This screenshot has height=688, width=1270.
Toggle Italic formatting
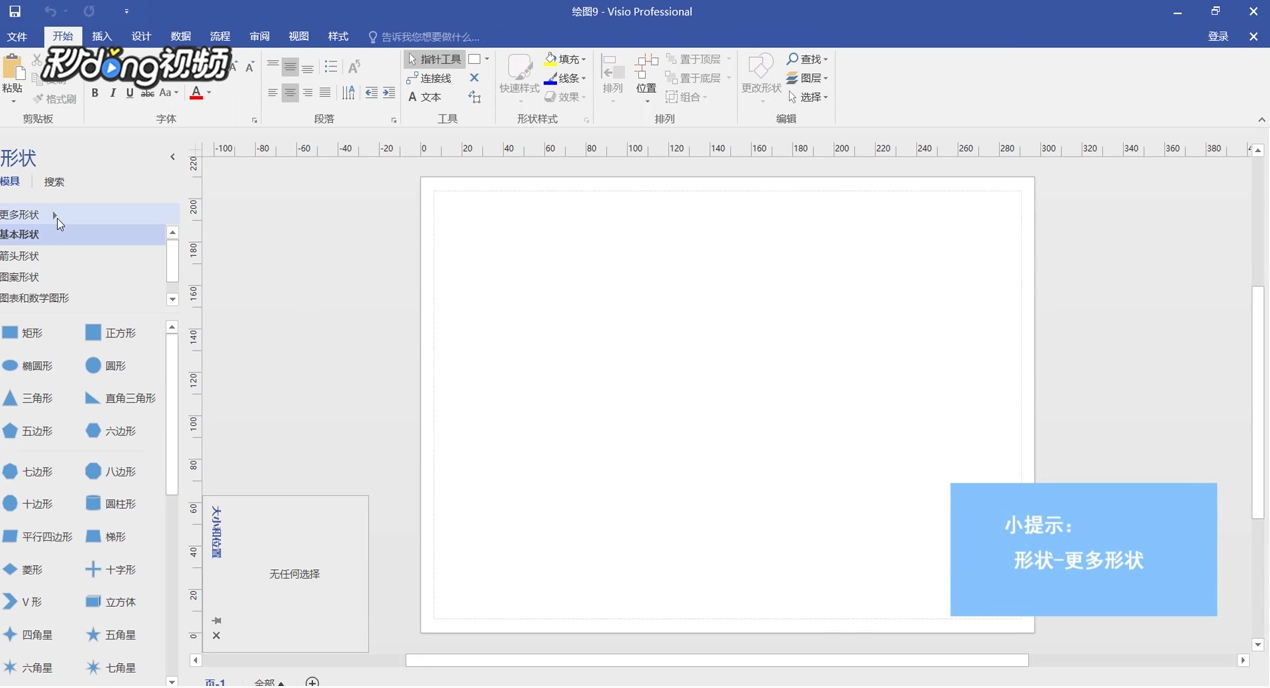tap(112, 93)
